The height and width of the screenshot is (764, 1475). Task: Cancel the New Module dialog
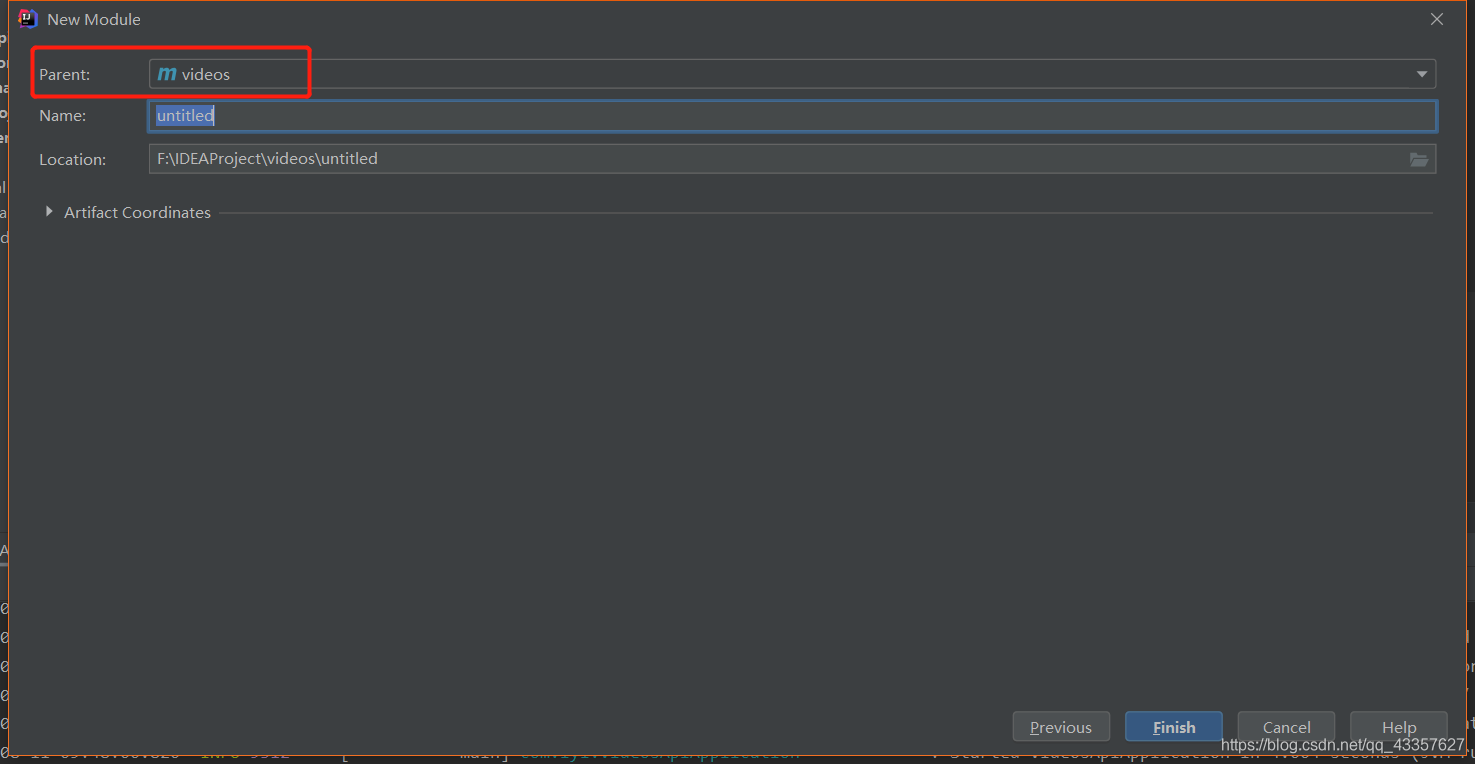click(1286, 727)
